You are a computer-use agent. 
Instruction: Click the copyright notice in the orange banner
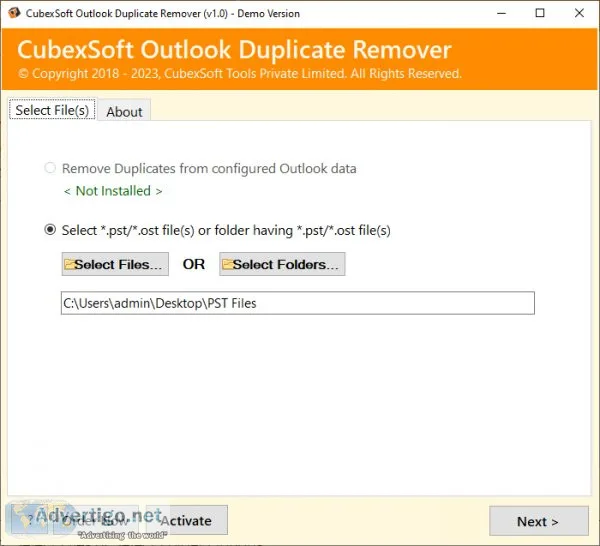240,73
